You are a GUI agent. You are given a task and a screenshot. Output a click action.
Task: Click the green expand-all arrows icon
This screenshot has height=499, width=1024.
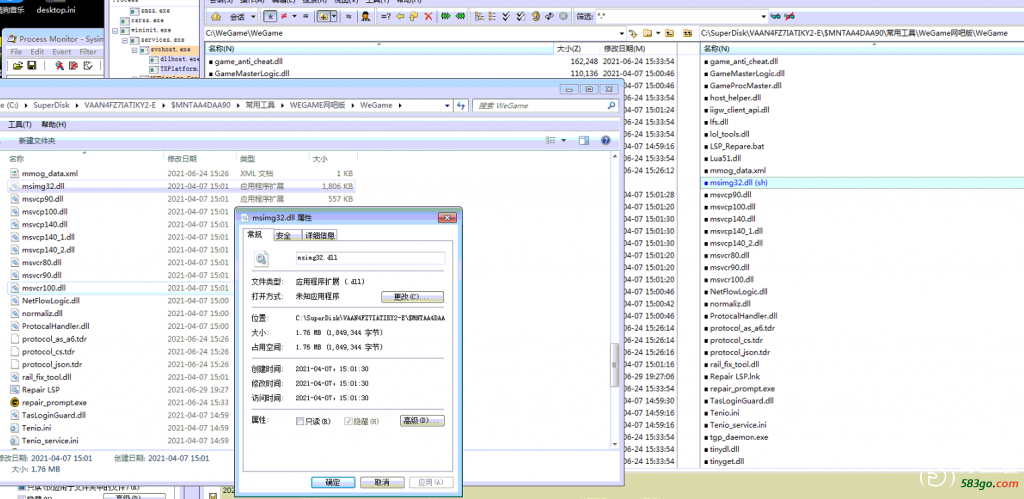tap(446, 16)
